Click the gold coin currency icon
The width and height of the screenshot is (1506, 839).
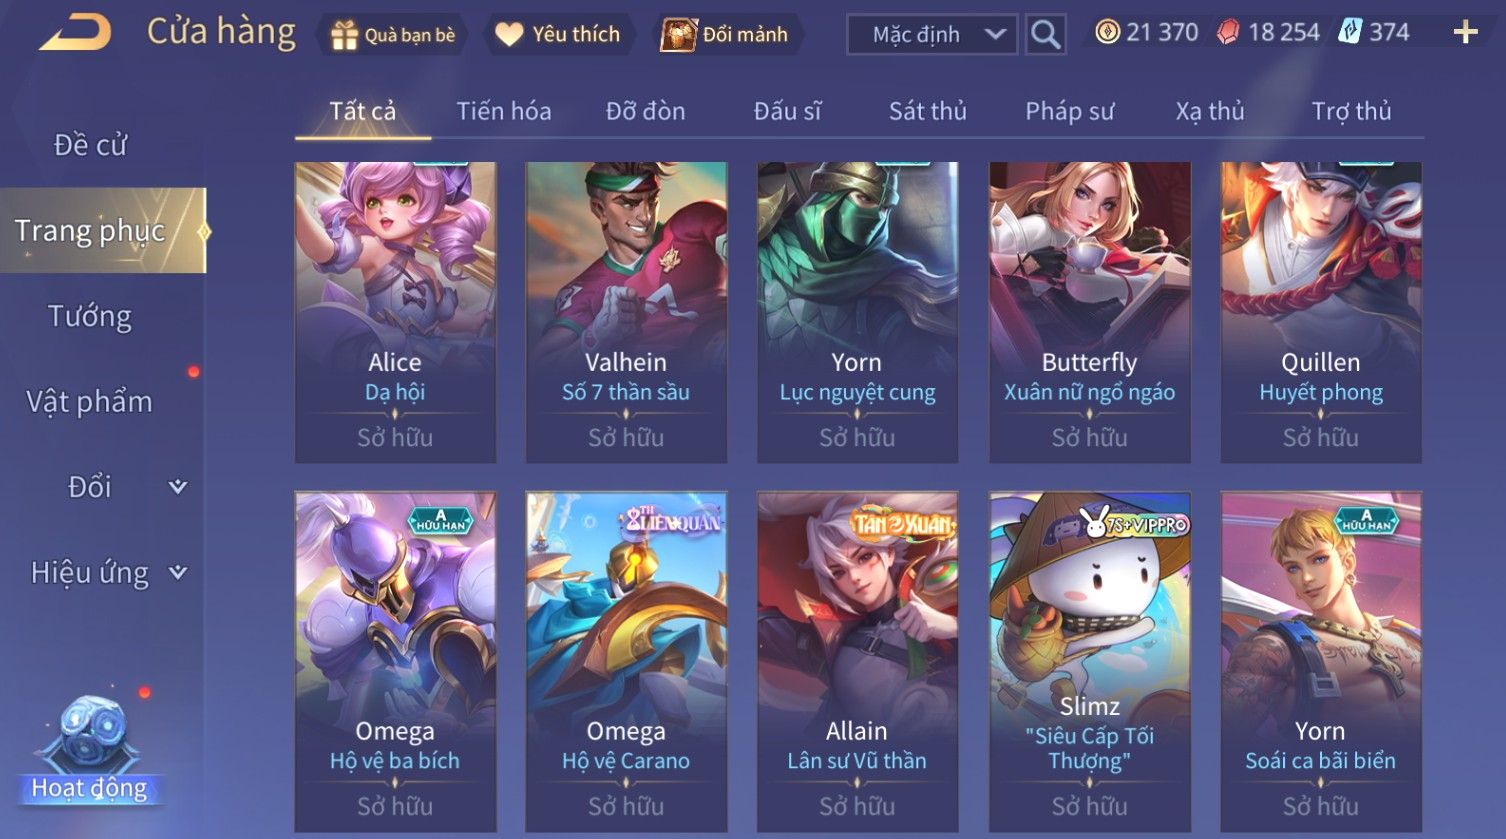[1107, 32]
